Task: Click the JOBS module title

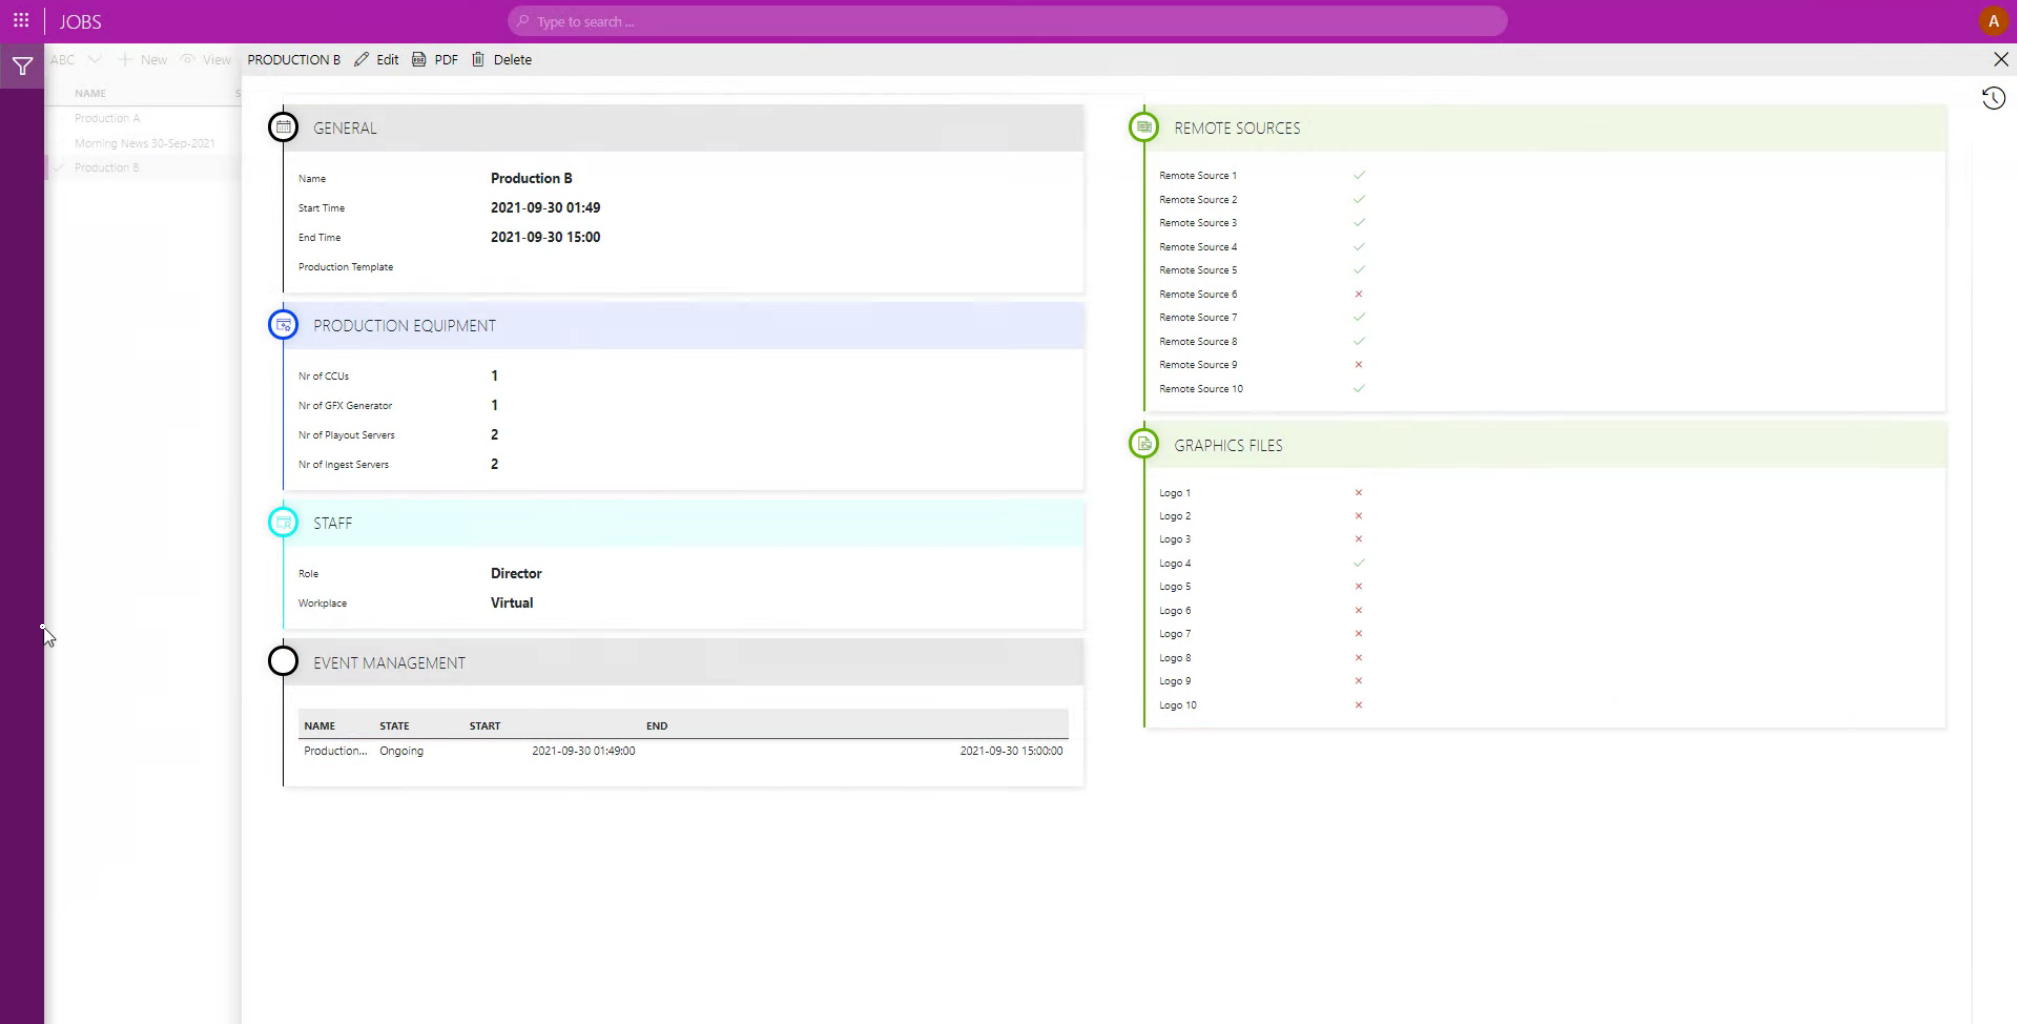Action: click(80, 22)
